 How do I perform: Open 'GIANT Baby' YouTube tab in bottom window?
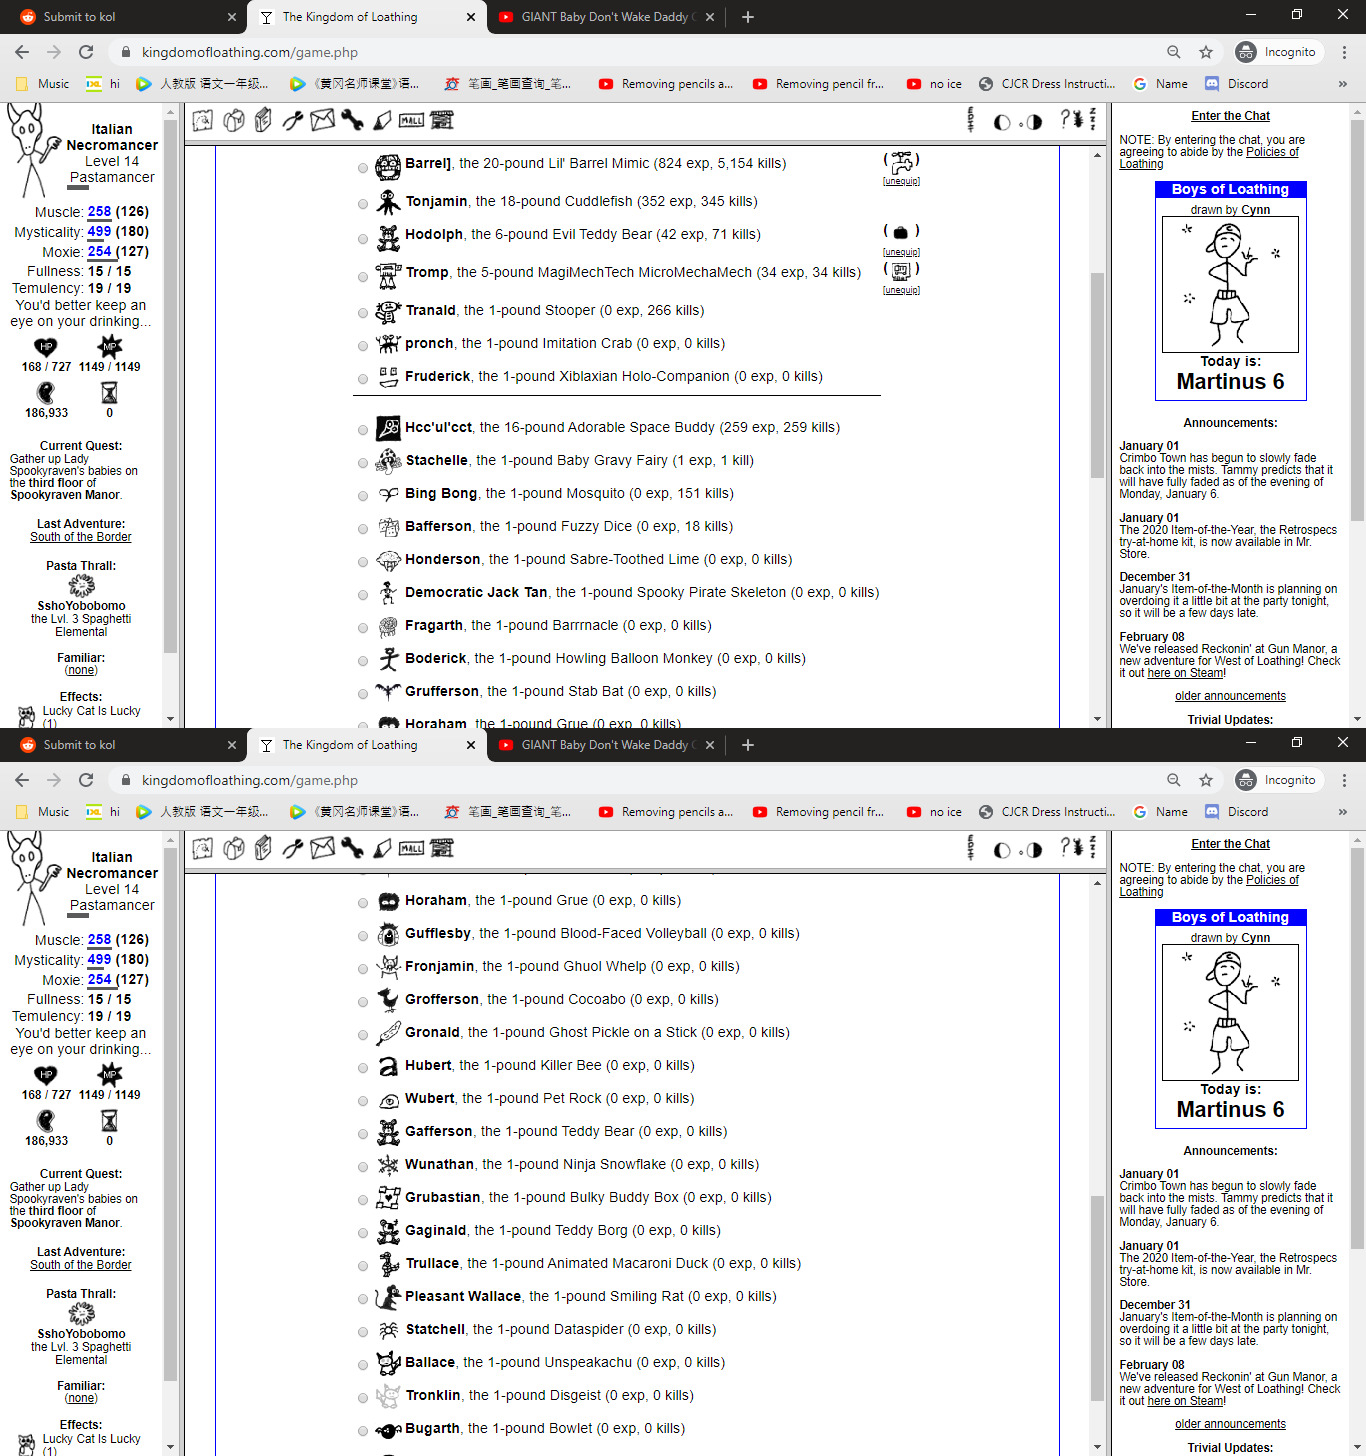tap(606, 745)
